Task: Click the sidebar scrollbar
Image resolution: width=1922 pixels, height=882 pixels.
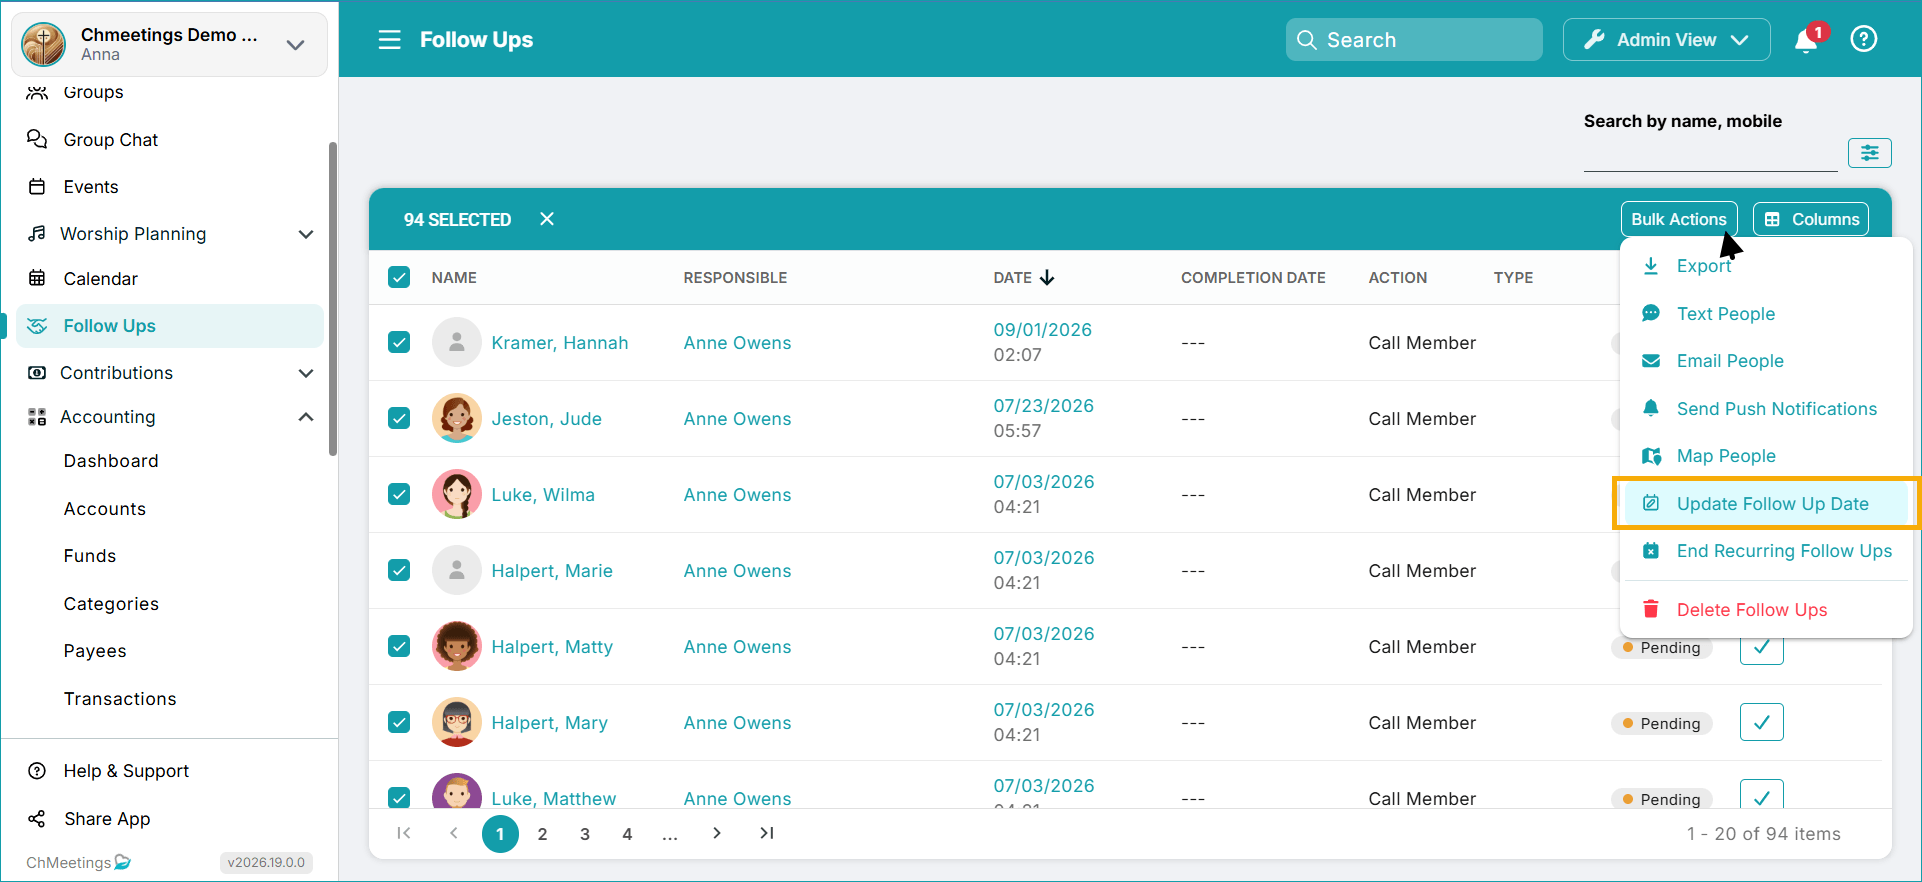Action: pos(333,298)
